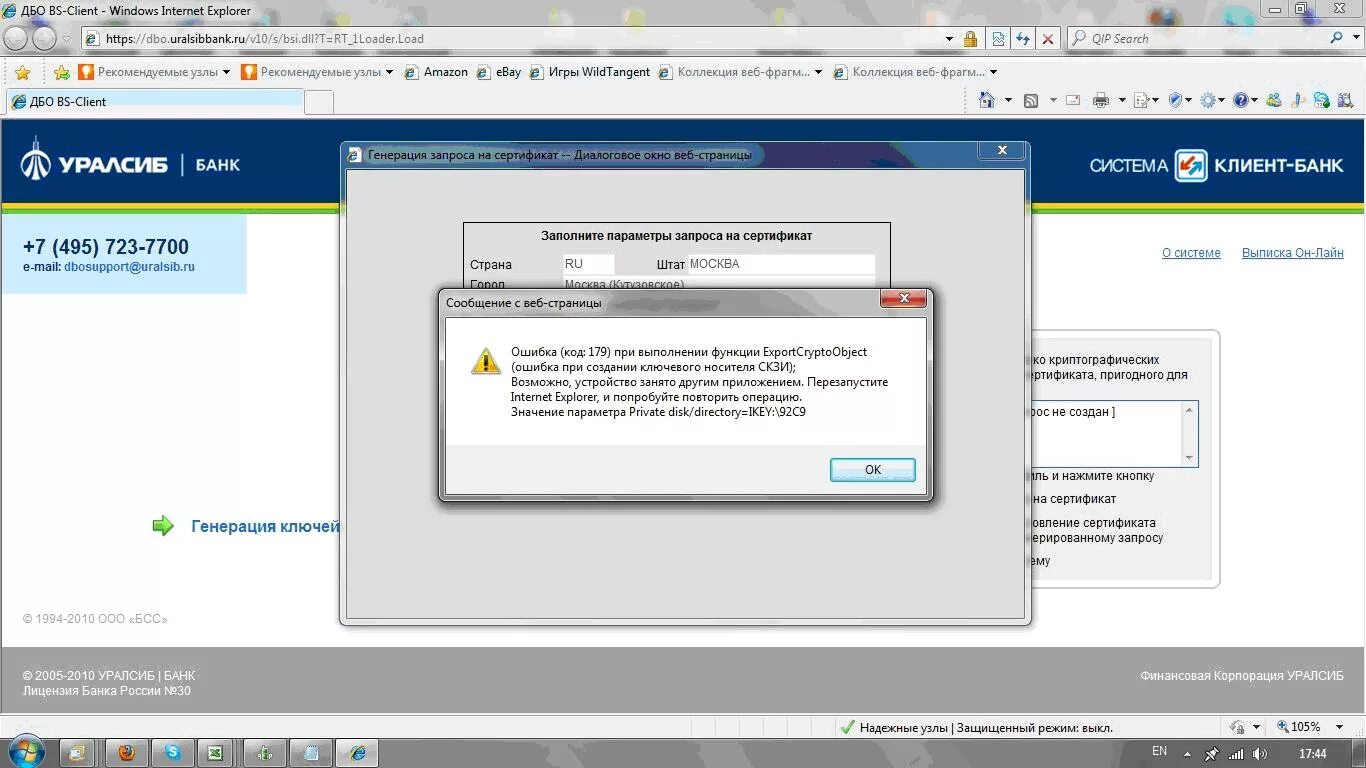Expand the Home button dropdown arrow
Image resolution: width=1366 pixels, height=768 pixels.
[x=1008, y=100]
